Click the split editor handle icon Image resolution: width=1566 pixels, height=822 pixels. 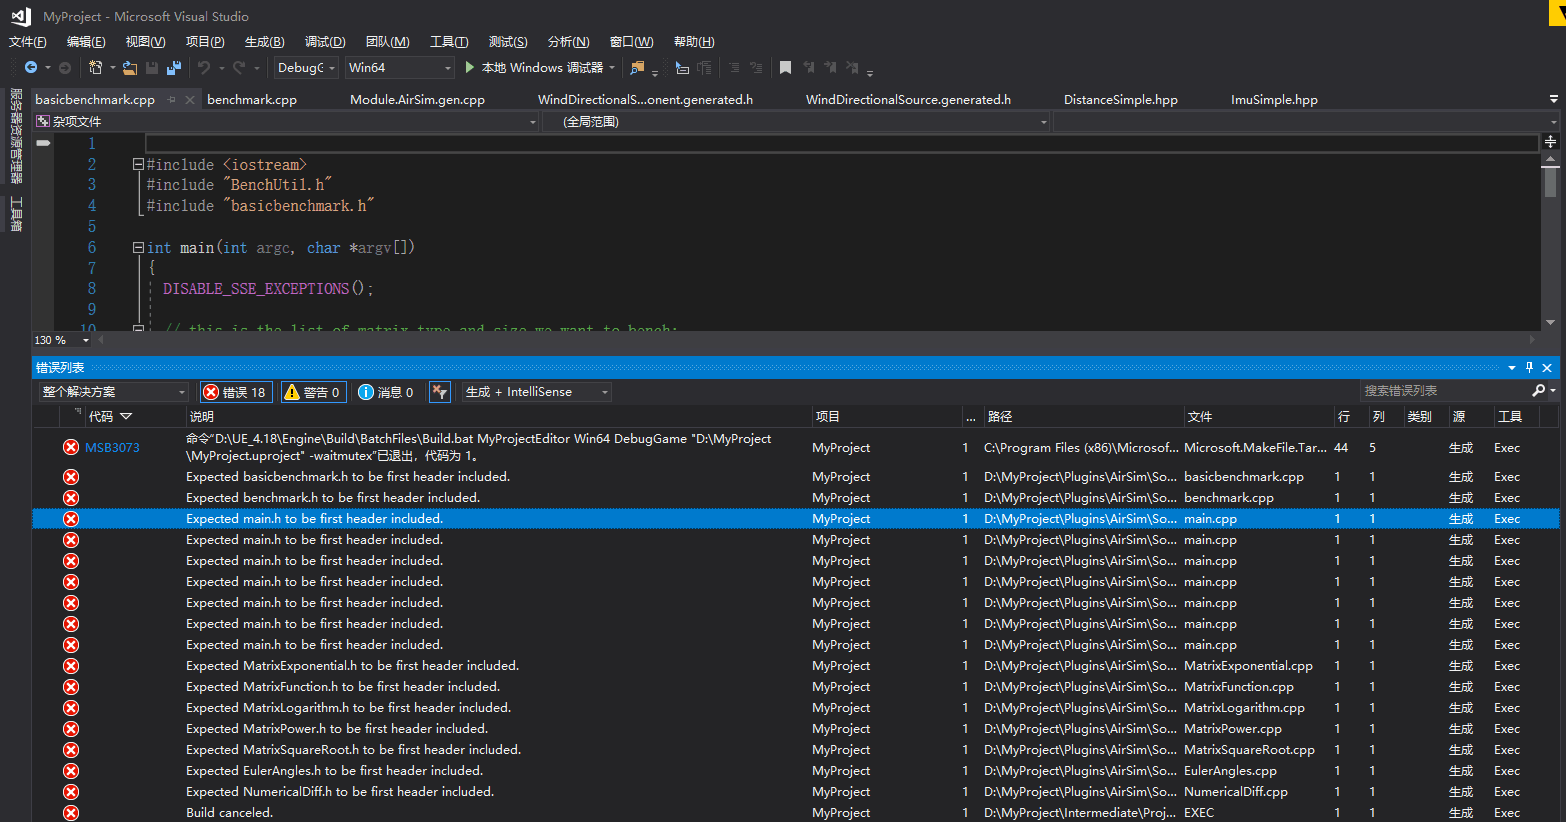(x=1550, y=142)
